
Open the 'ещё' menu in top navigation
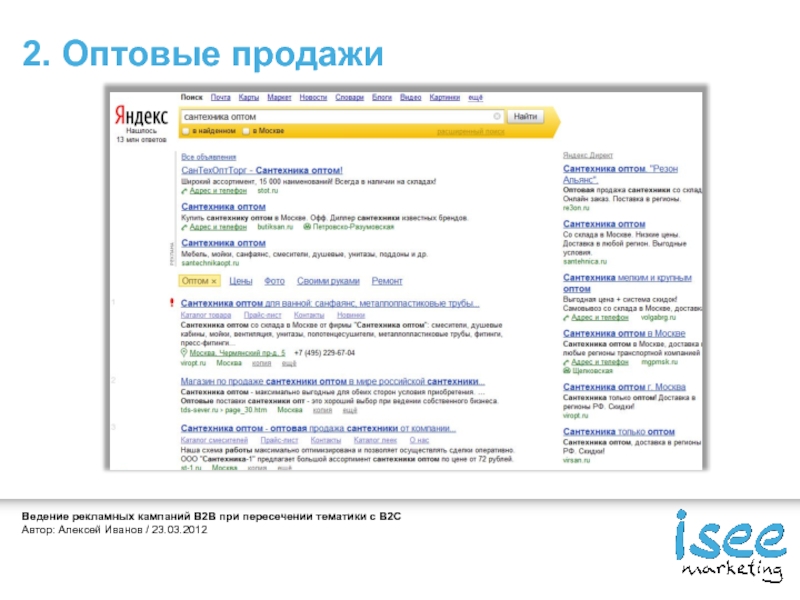(x=476, y=97)
